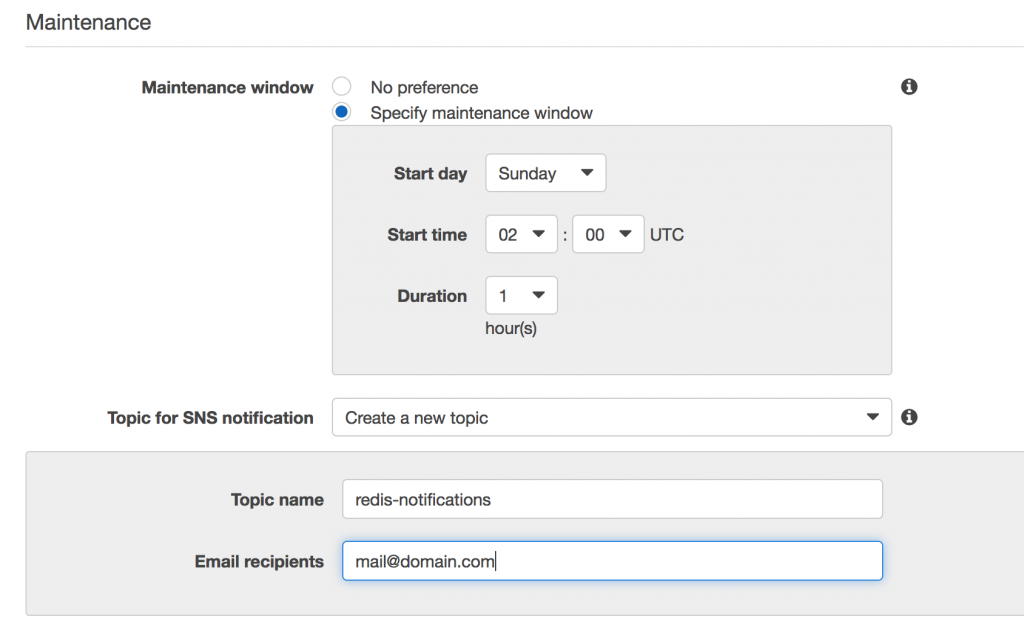The width and height of the screenshot is (1024, 622).
Task: Click the Topic for SNS notification label
Action: pos(210,417)
